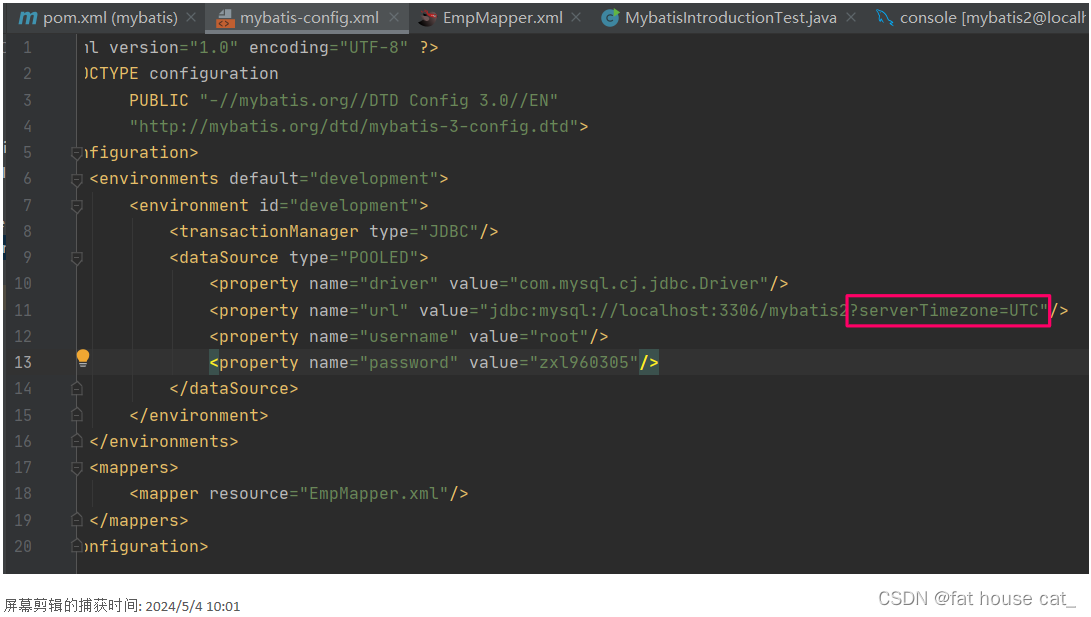The image size is (1091, 617).
Task: Collapse the environment id development fold arrow
Action: (77, 205)
